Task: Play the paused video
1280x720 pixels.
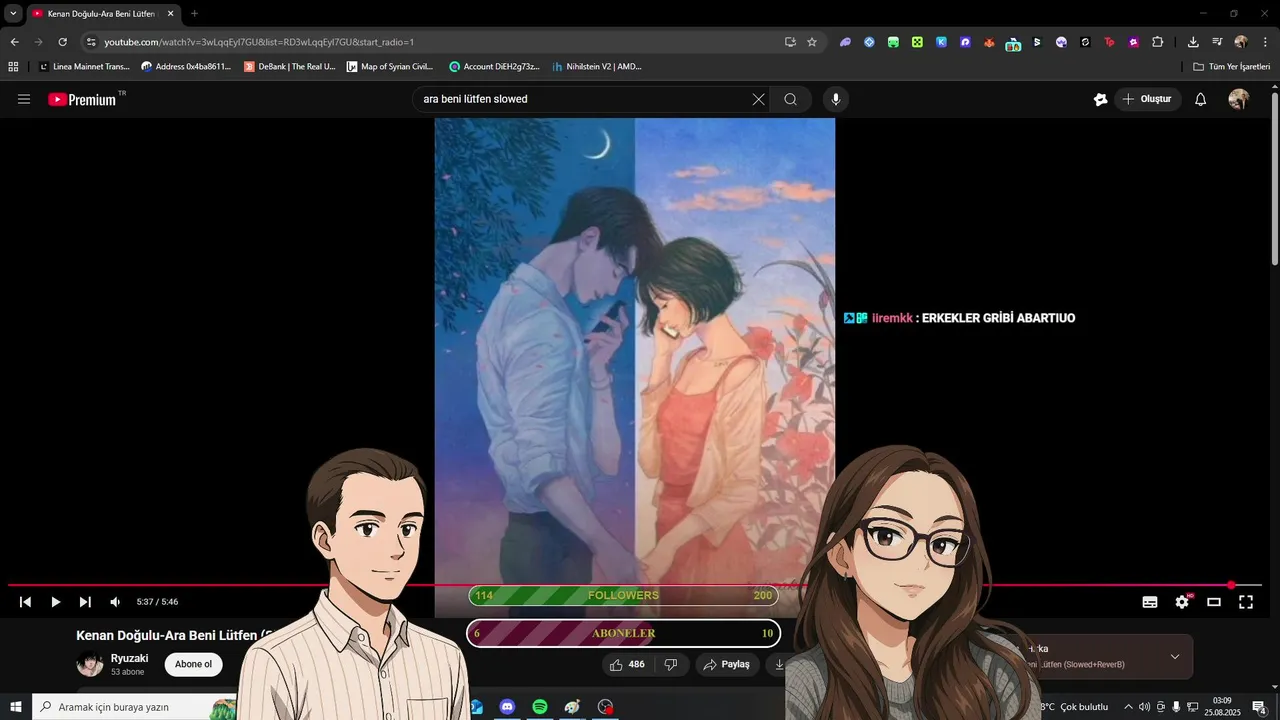Action: 56,602
